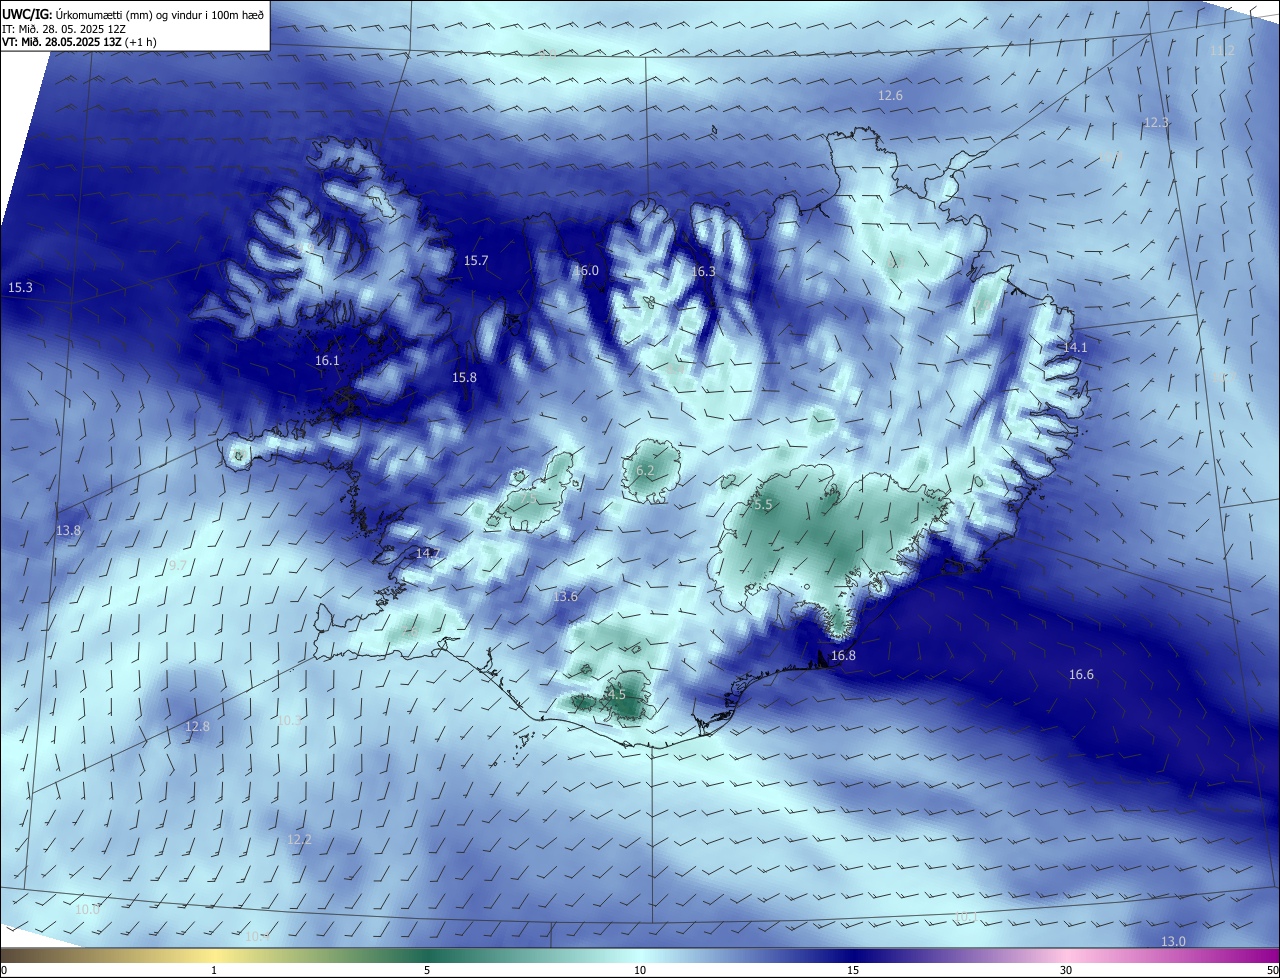Click the 15.7 value label
Screen dimensions: 1280x978
(476, 261)
